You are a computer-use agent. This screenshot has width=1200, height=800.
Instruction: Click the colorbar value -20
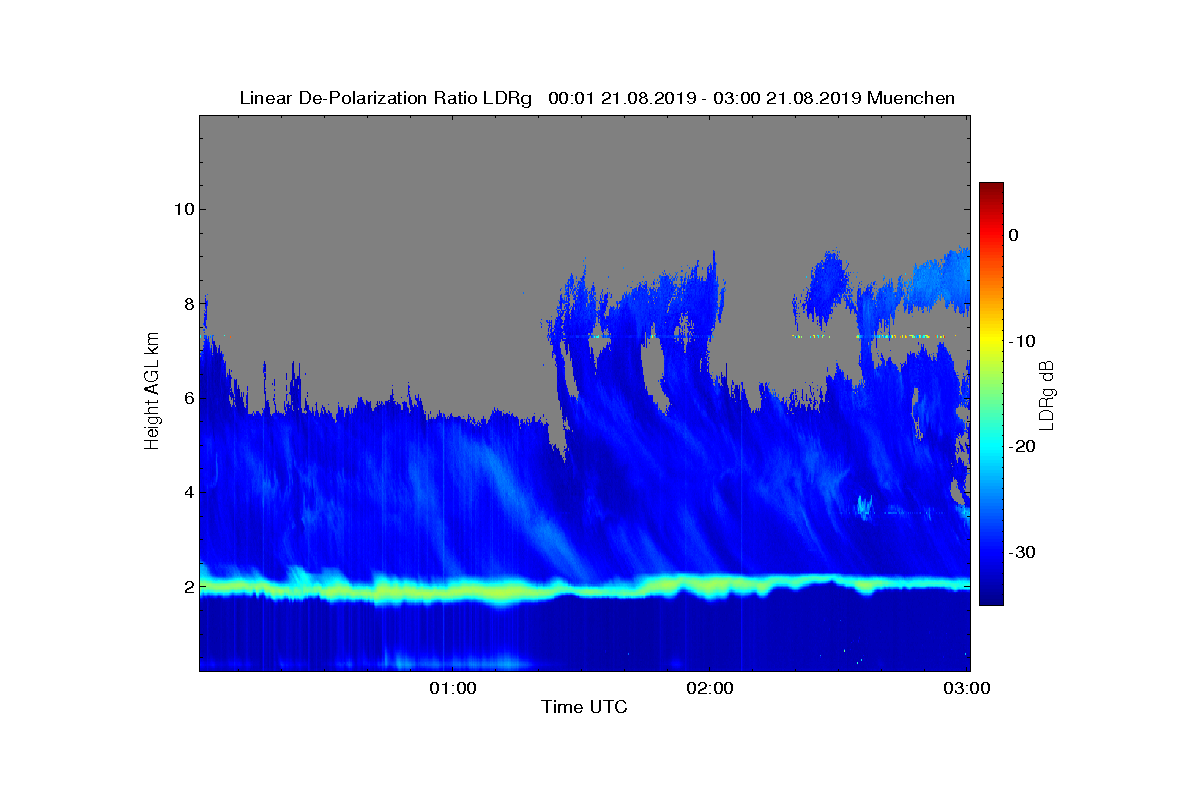pos(1020,446)
